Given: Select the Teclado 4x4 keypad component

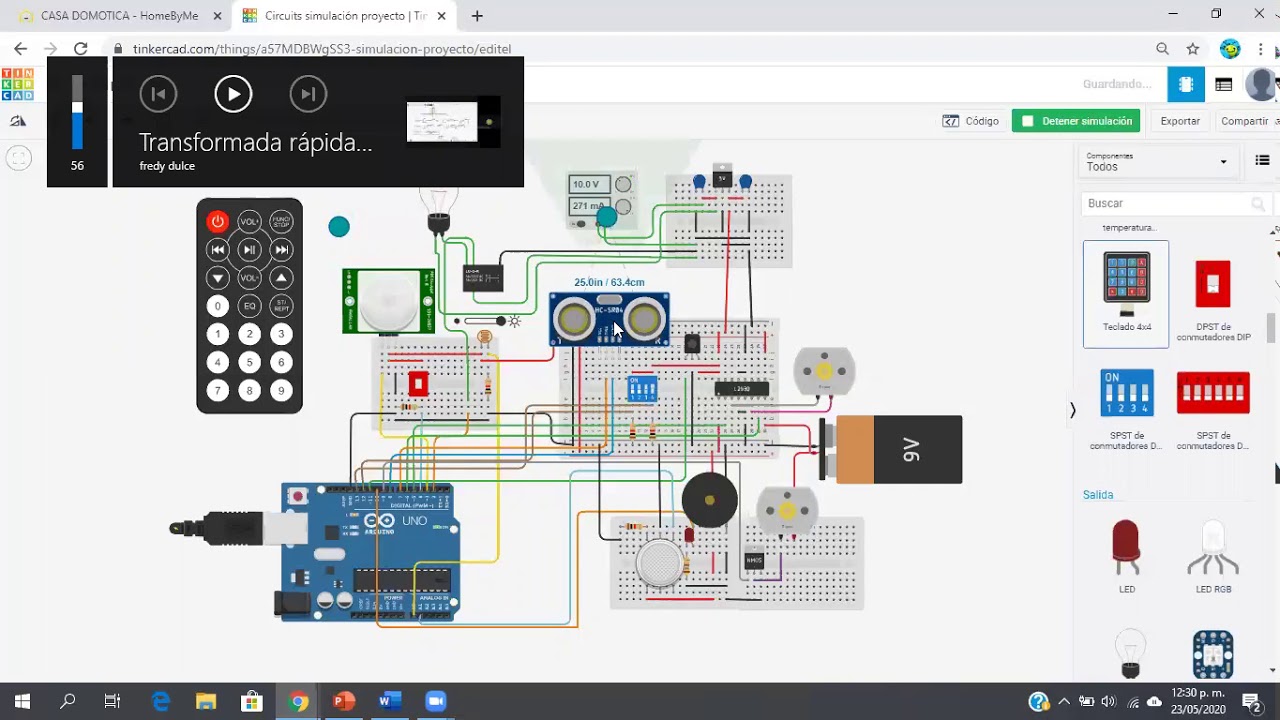Looking at the screenshot, I should pos(1126,294).
